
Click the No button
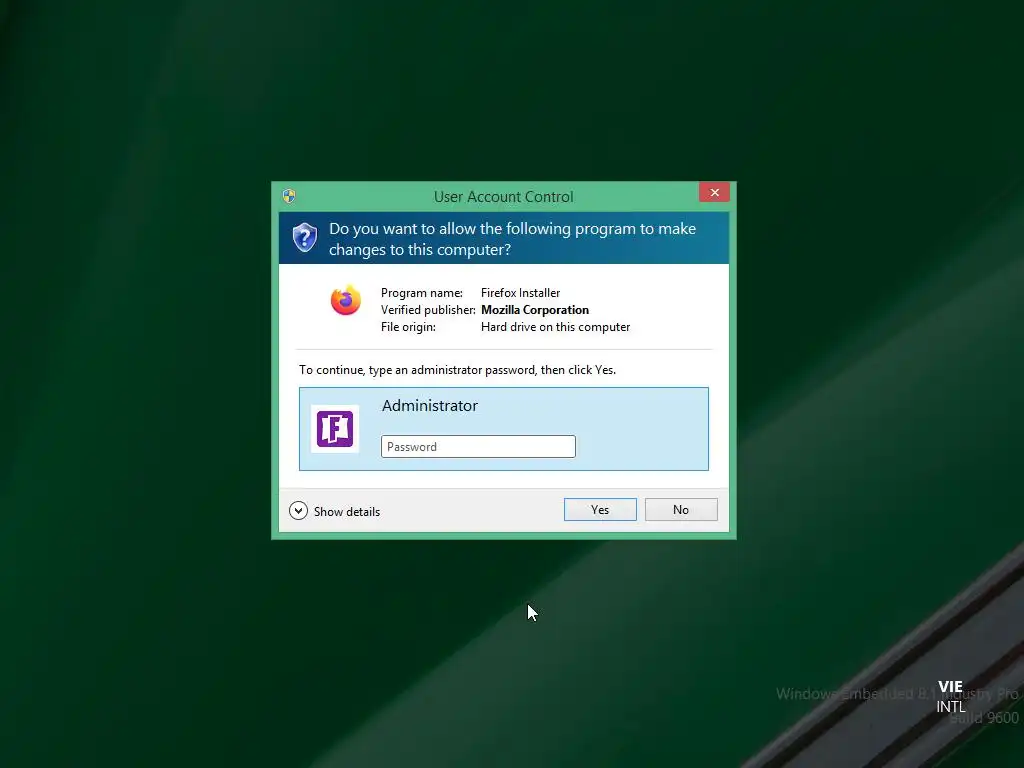(x=680, y=510)
